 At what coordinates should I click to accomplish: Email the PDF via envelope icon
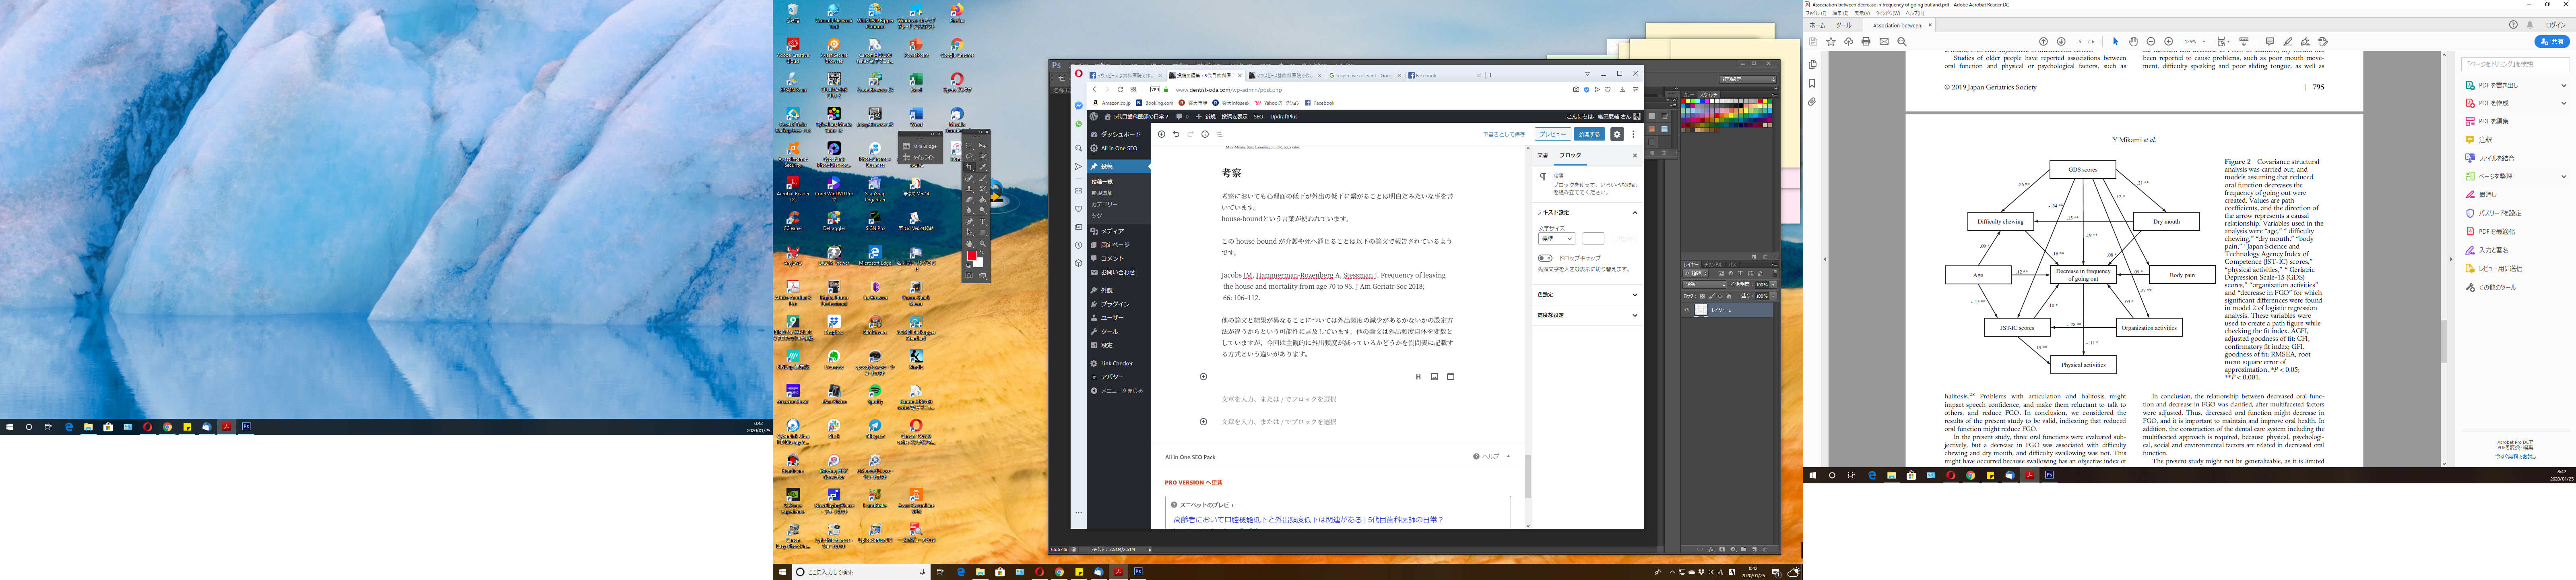pyautogui.click(x=1884, y=42)
